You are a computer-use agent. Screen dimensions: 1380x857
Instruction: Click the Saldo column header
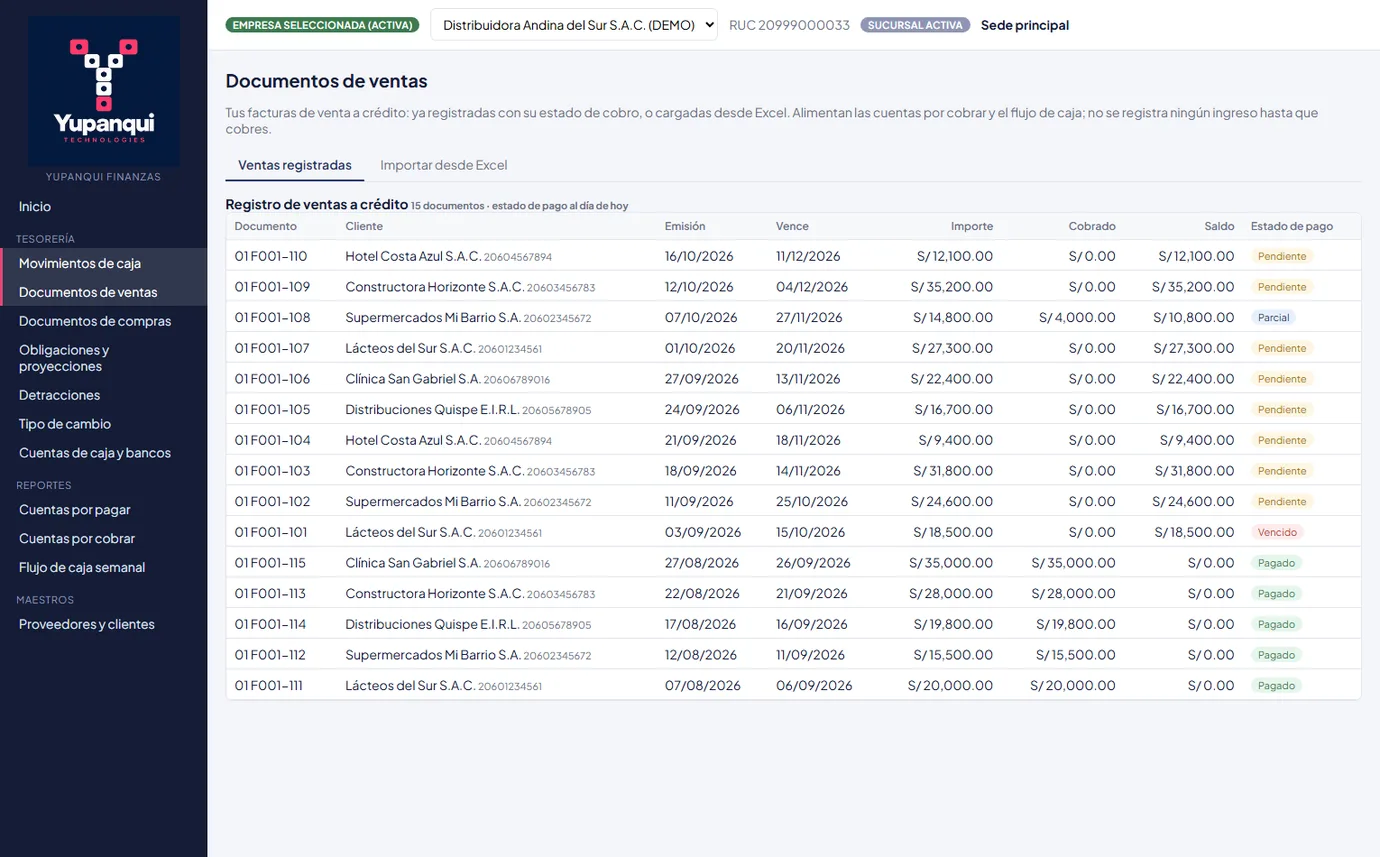point(1219,226)
